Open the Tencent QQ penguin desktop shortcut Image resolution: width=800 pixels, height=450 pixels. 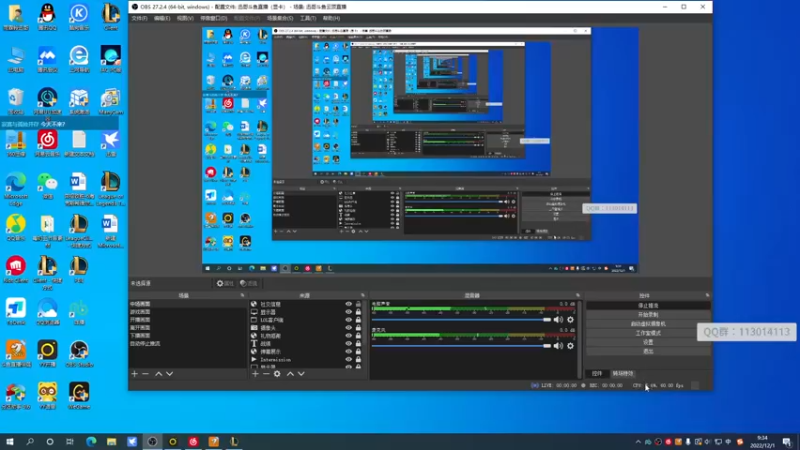pos(47,17)
